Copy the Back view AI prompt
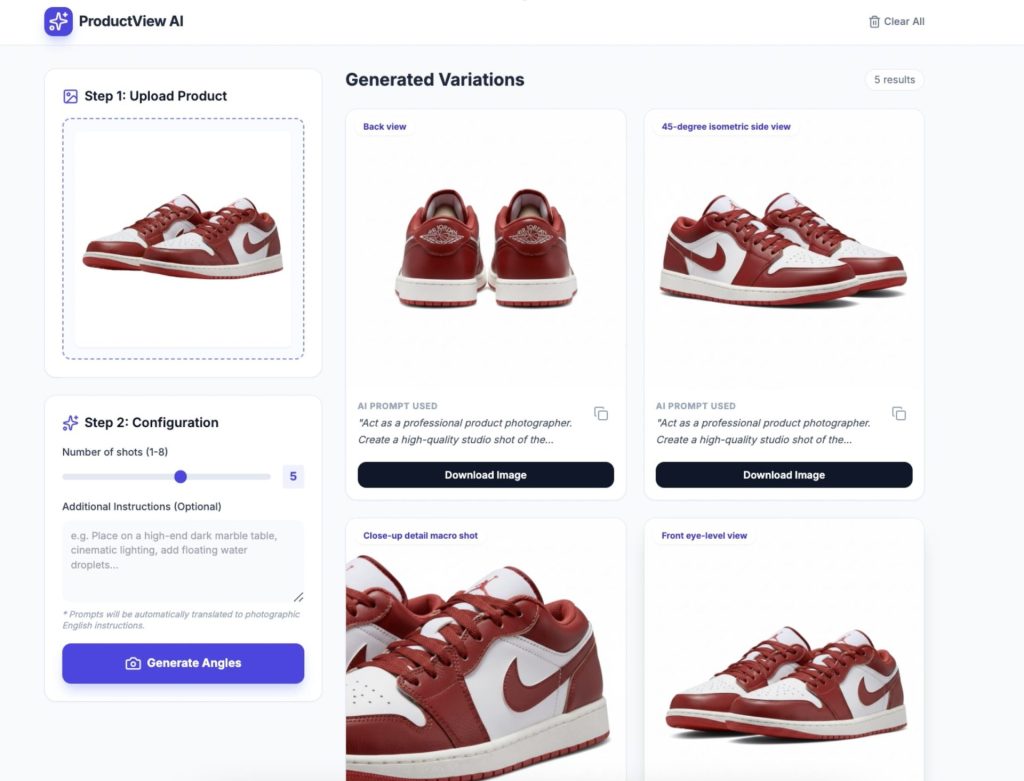The image size is (1024, 781). [601, 414]
